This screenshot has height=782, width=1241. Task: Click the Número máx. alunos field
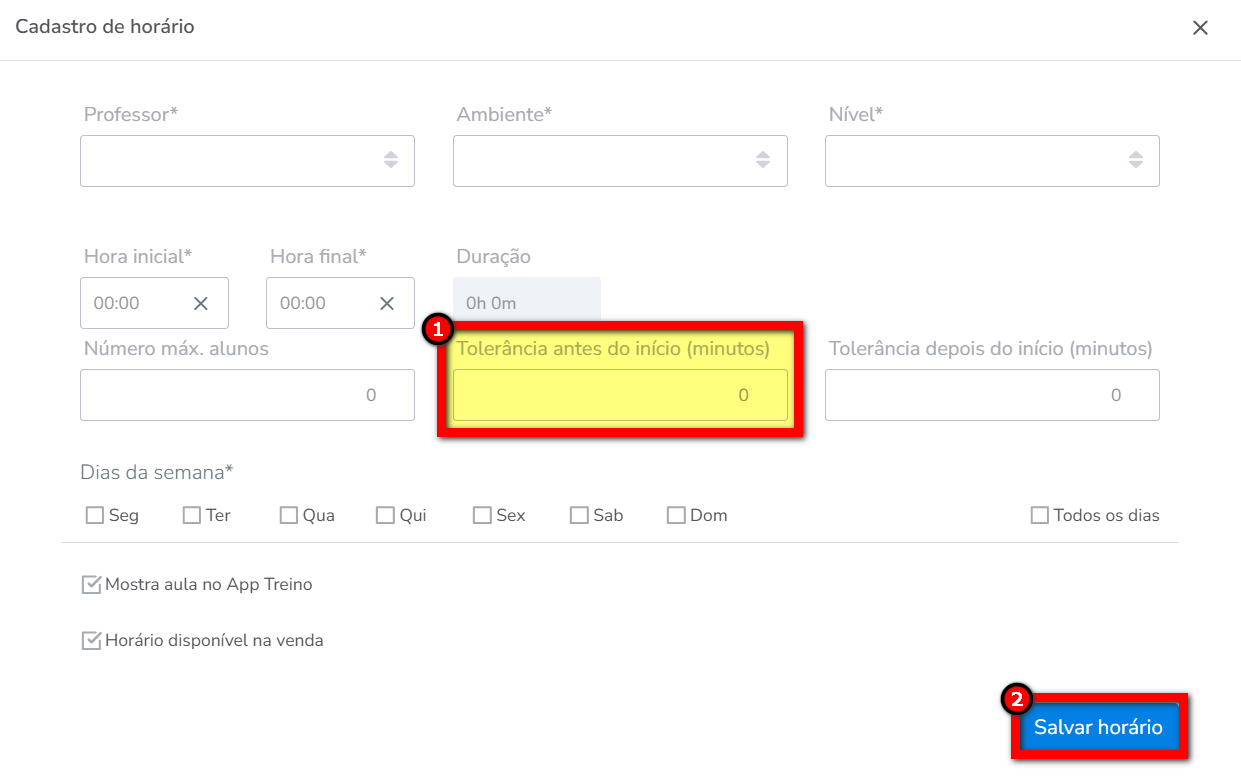[247, 395]
